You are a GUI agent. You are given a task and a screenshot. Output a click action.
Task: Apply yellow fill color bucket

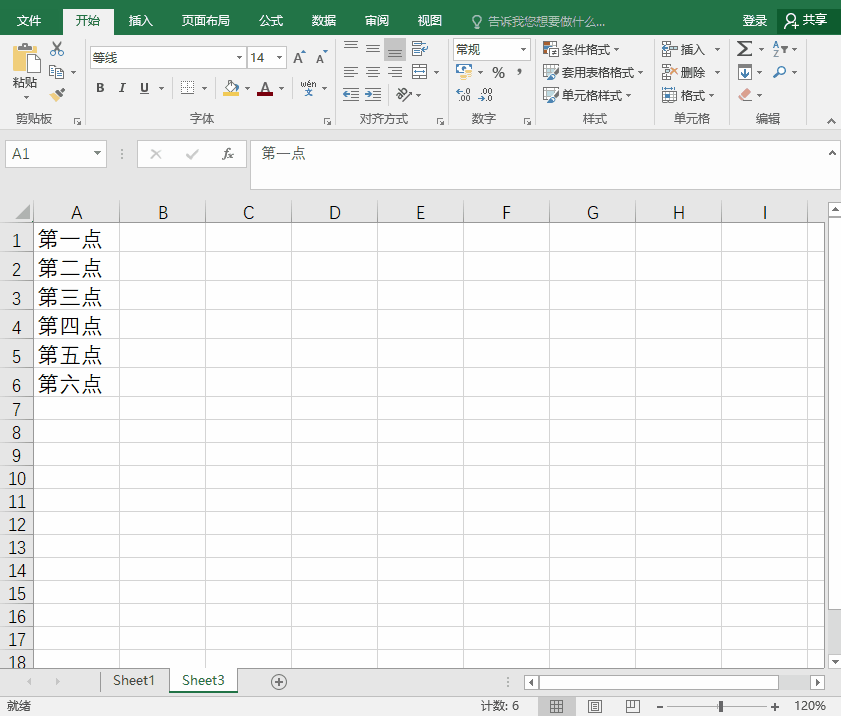tap(231, 88)
